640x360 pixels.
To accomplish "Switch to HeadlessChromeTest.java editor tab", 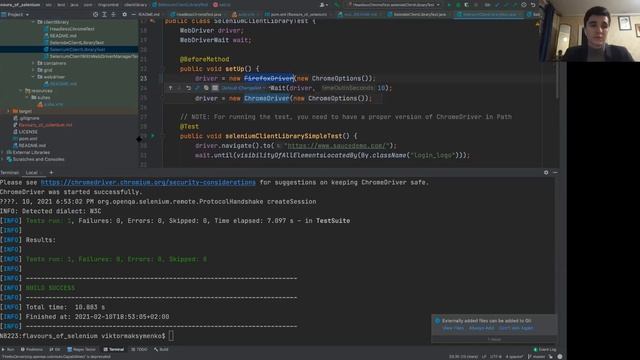I will coord(196,14).
